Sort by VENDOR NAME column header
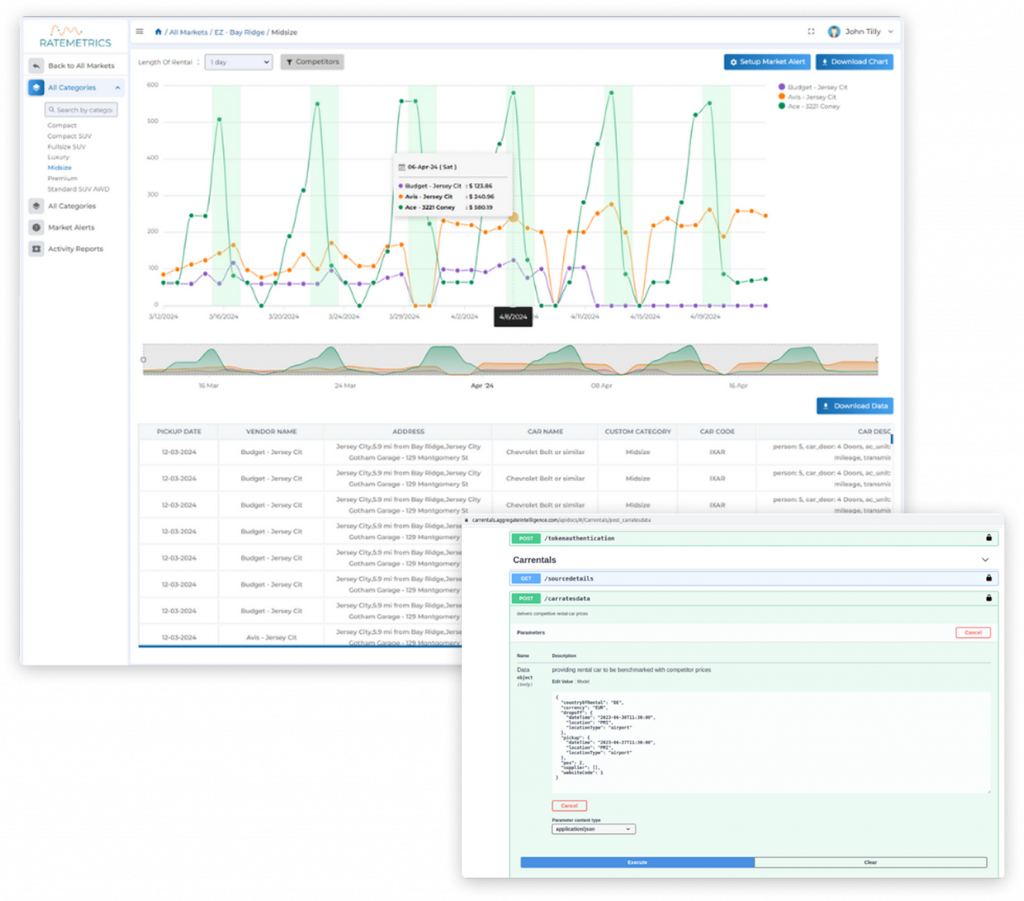The width and height of the screenshot is (1024, 901). [x=271, y=432]
